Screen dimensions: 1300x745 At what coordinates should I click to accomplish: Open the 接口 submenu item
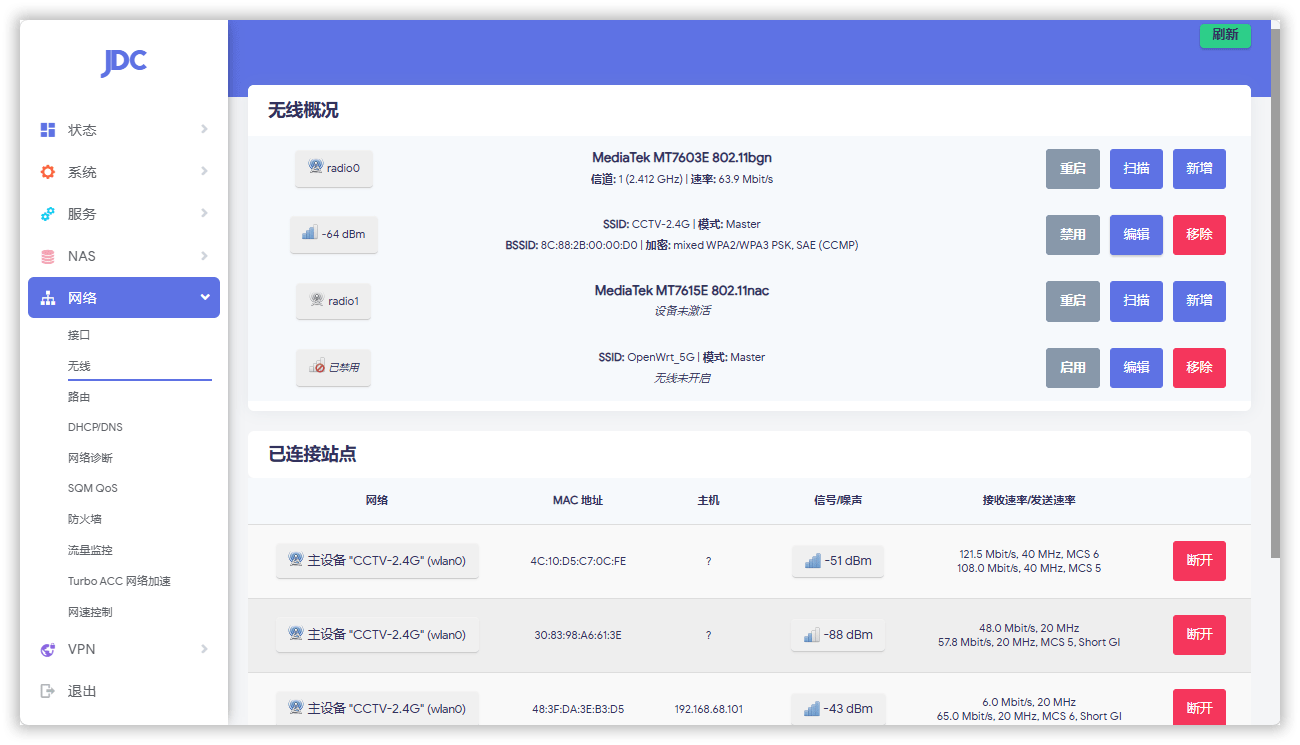pyautogui.click(x=79, y=335)
